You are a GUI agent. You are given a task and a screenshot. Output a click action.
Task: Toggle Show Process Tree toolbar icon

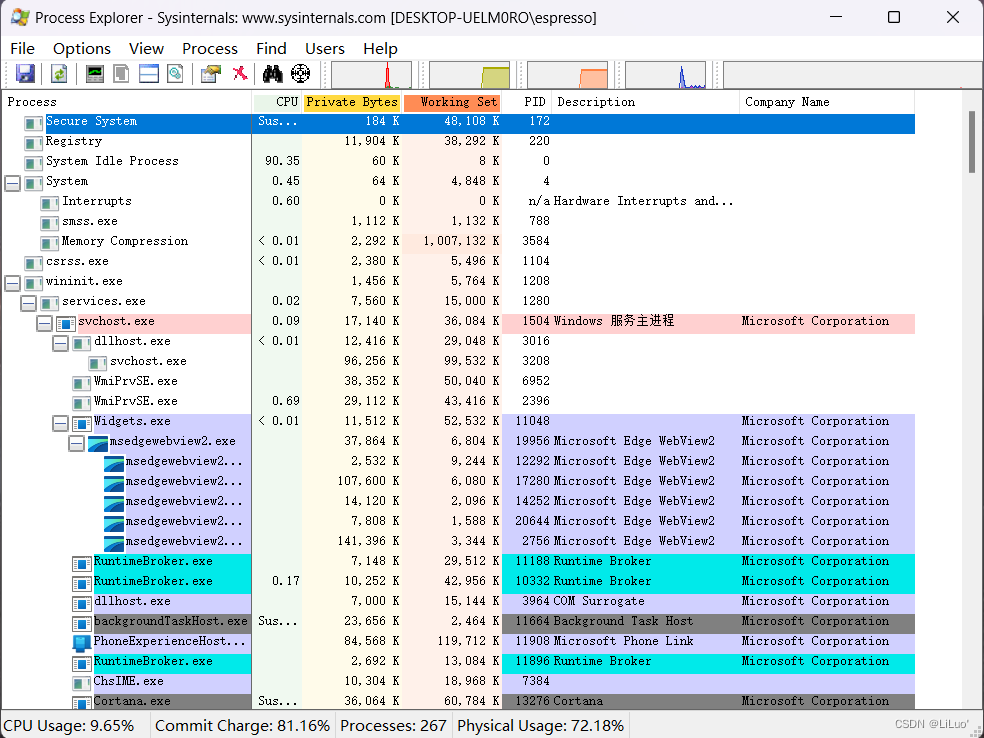pyautogui.click(x=121, y=74)
